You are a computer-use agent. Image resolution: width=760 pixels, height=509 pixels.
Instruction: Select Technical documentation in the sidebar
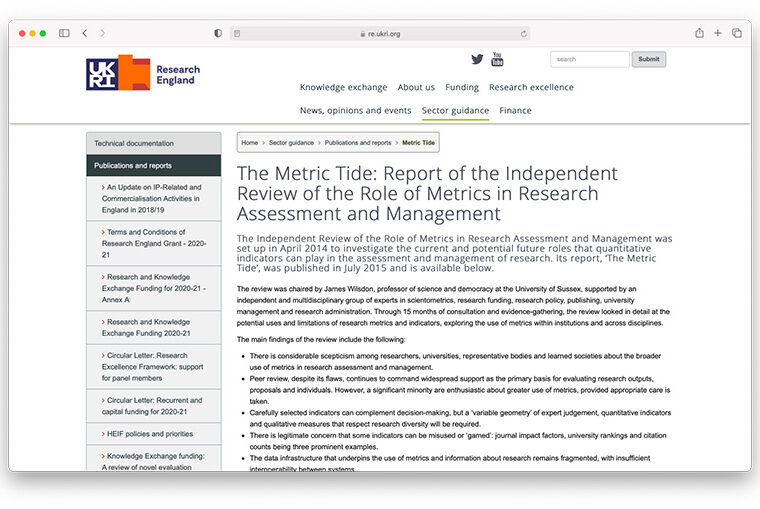pos(154,143)
